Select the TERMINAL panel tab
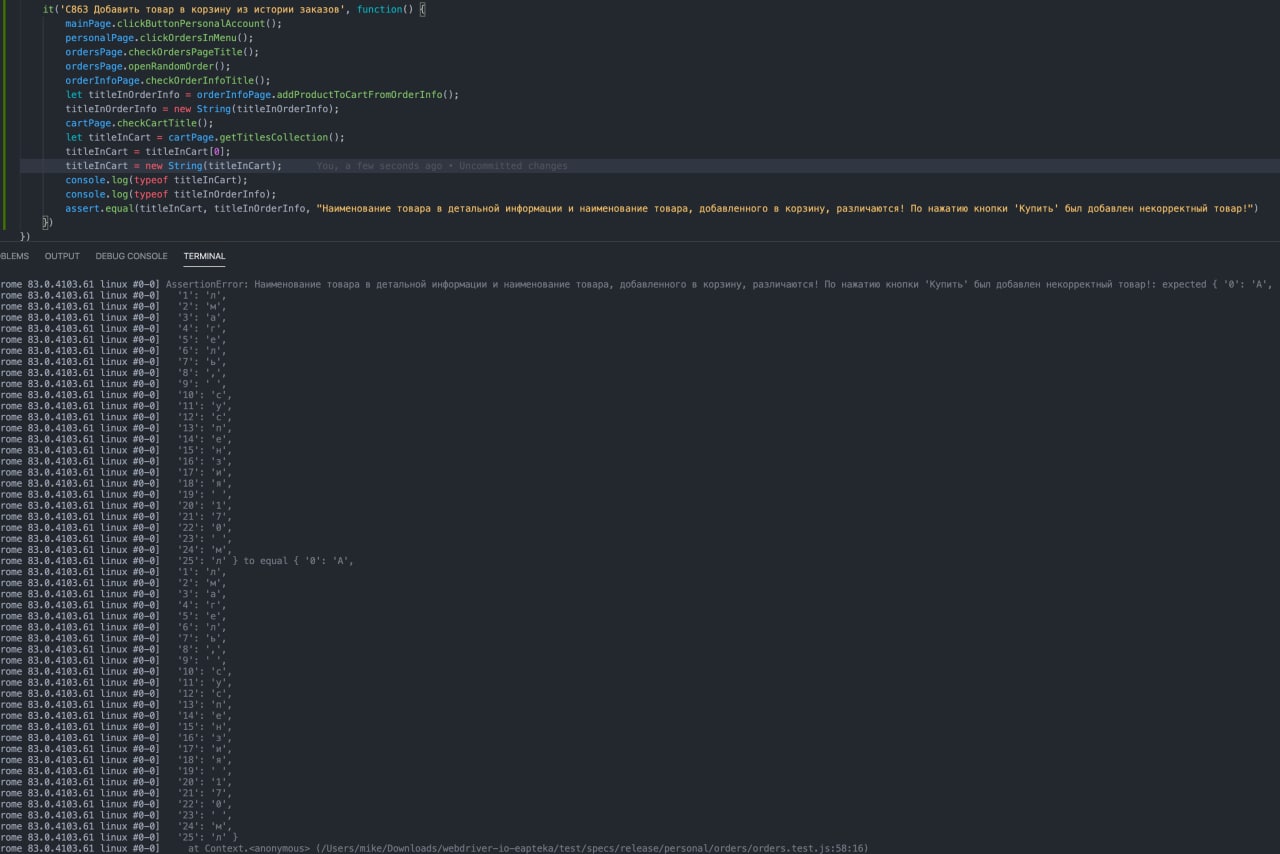This screenshot has height=854, width=1280. [204, 256]
